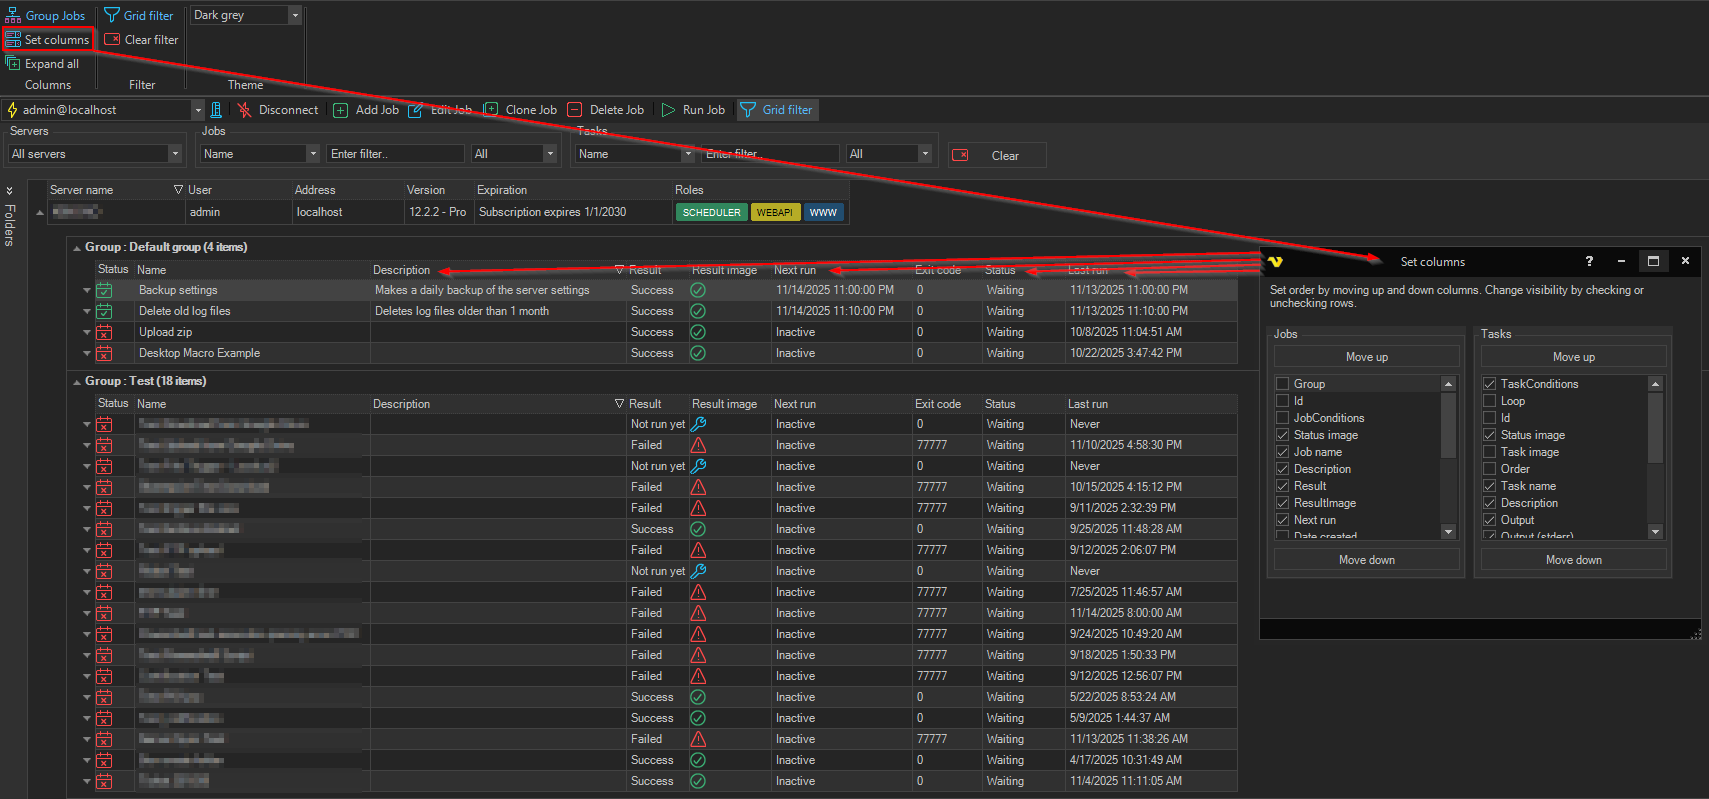The image size is (1709, 799).
Task: Click the Clone Job icon
Action: [x=491, y=110]
